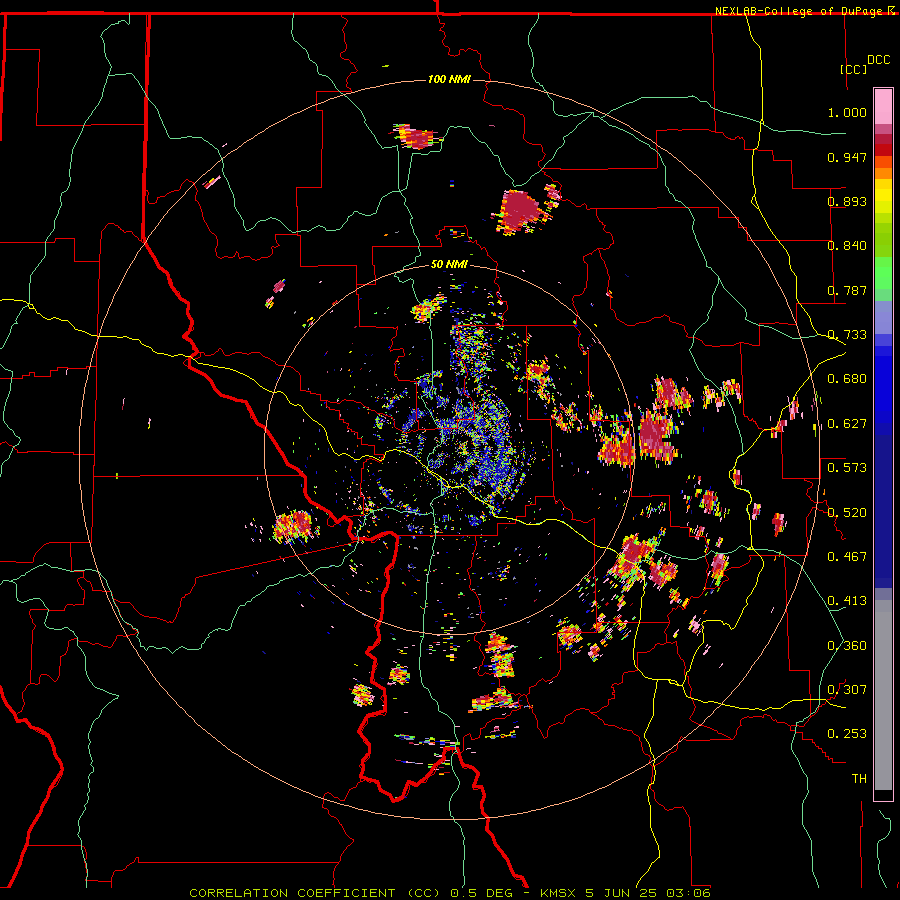This screenshot has height=900, width=900.
Task: Click the 0.520 scale value
Action: tap(847, 513)
